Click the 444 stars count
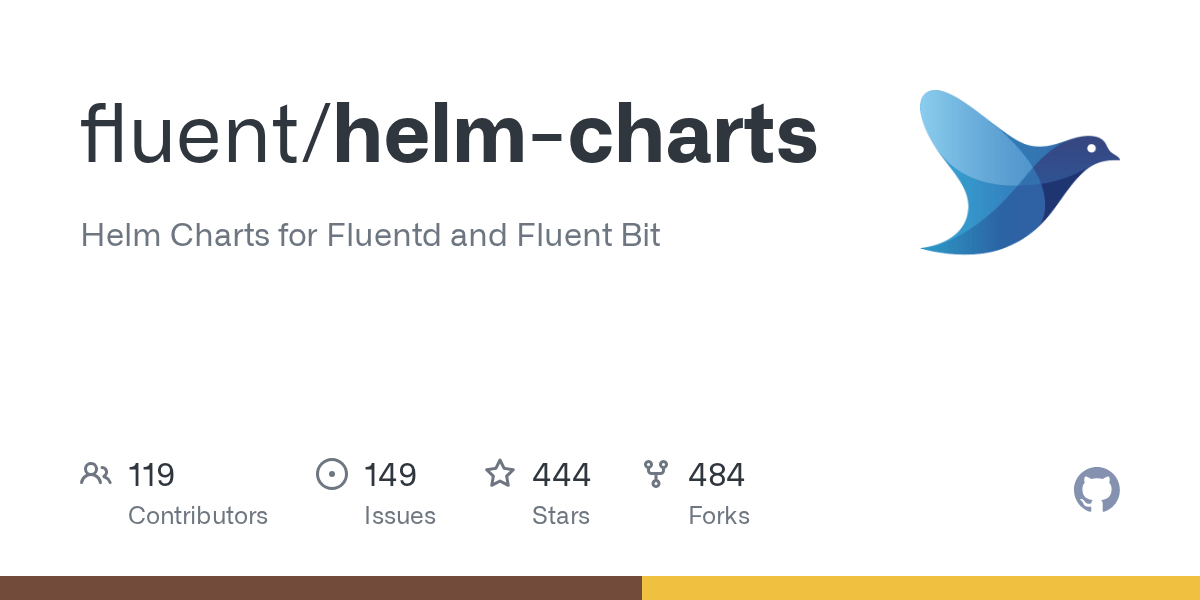Viewport: 1200px width, 600px height. pos(561,474)
